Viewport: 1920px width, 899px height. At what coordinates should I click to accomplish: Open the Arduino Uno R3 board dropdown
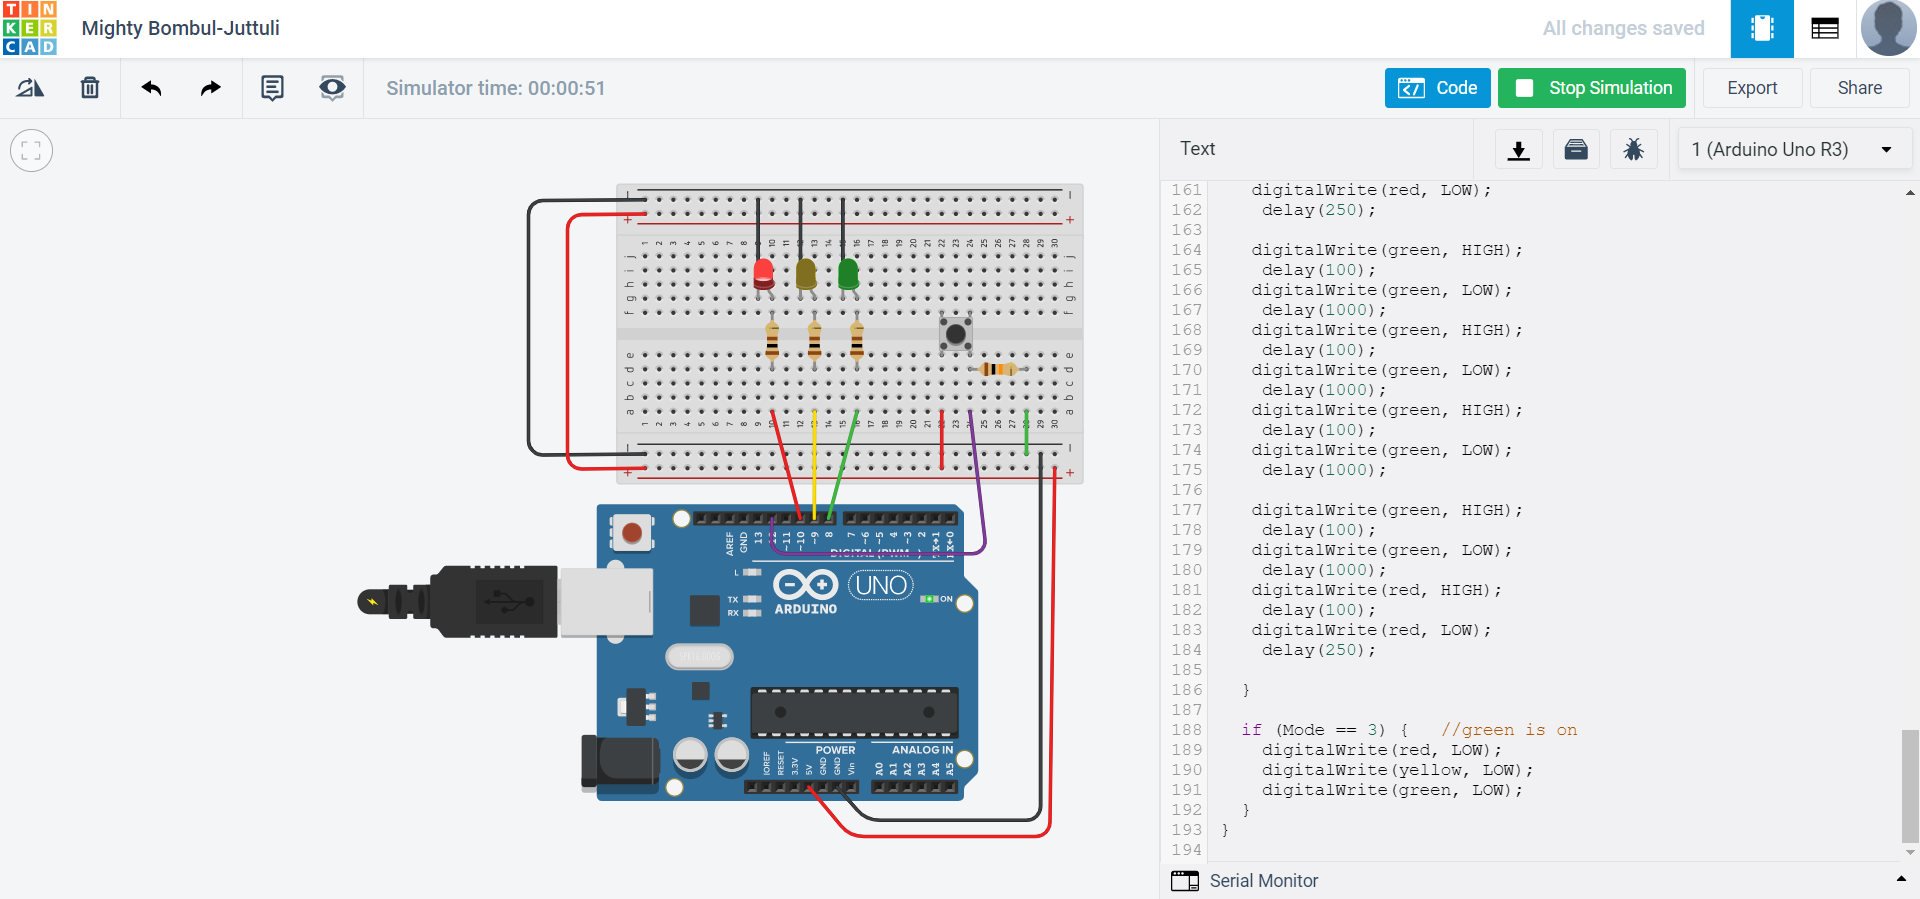[x=1794, y=150]
